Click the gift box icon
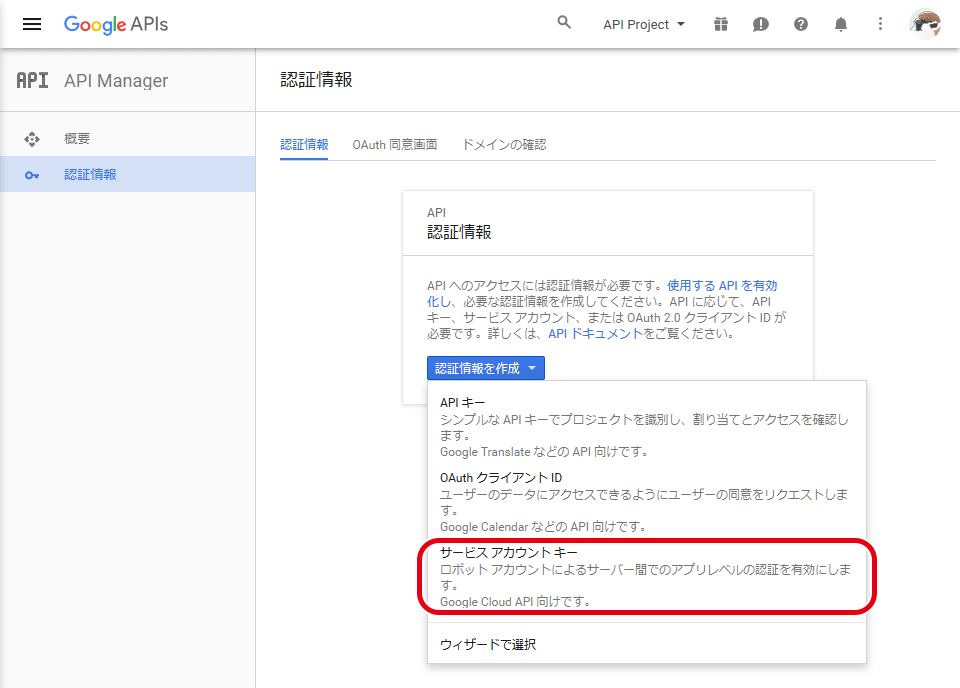Viewport: 960px width, 688px height. coord(721,24)
